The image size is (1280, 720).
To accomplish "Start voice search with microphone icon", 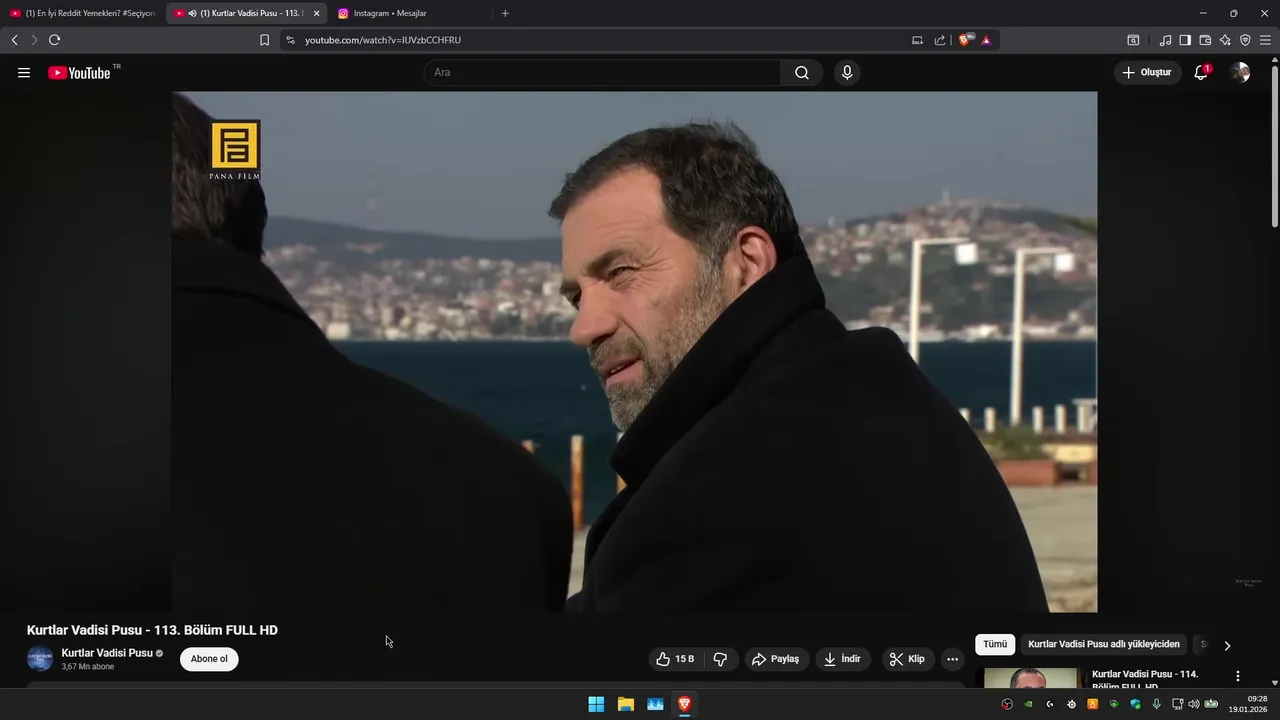I will click(x=847, y=73).
